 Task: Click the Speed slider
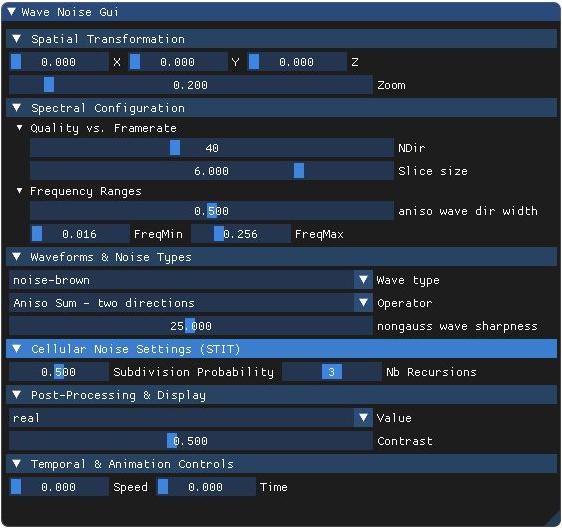[58, 487]
